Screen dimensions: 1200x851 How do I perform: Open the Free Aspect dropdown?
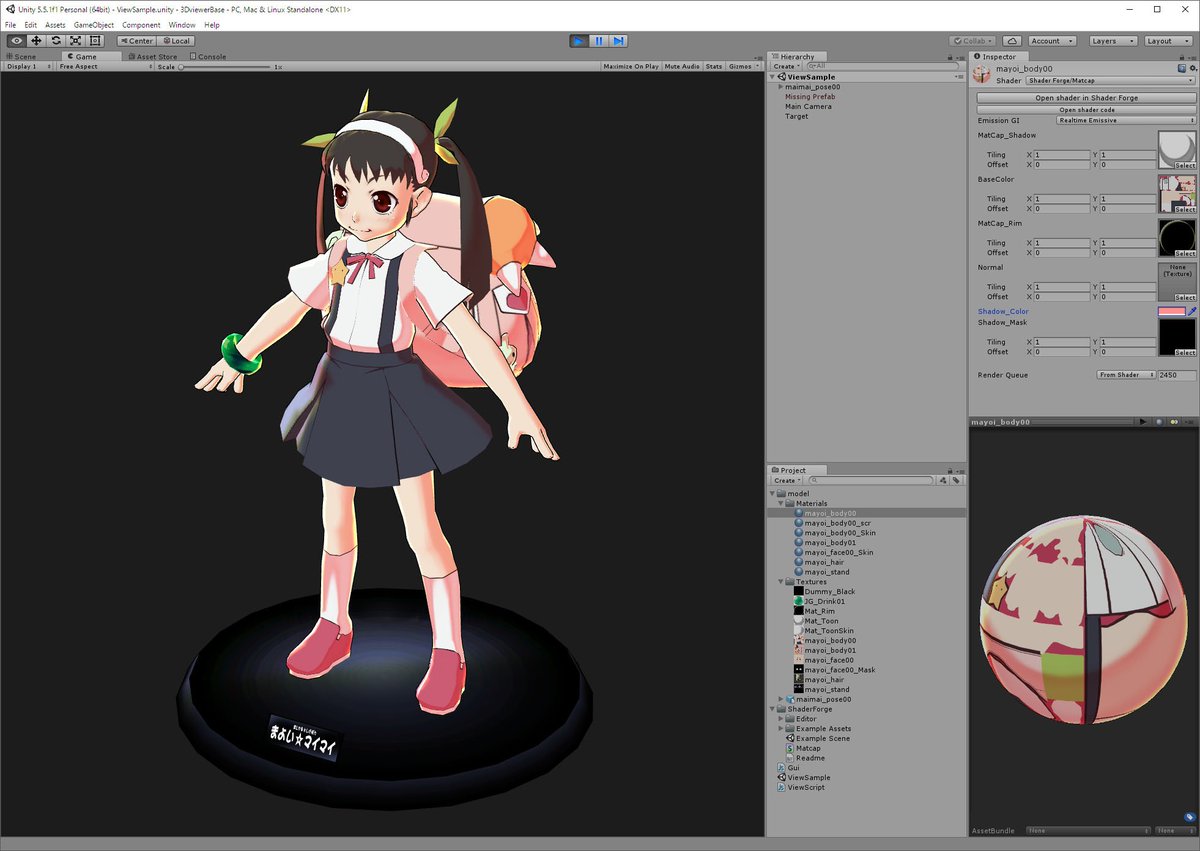tap(103, 66)
